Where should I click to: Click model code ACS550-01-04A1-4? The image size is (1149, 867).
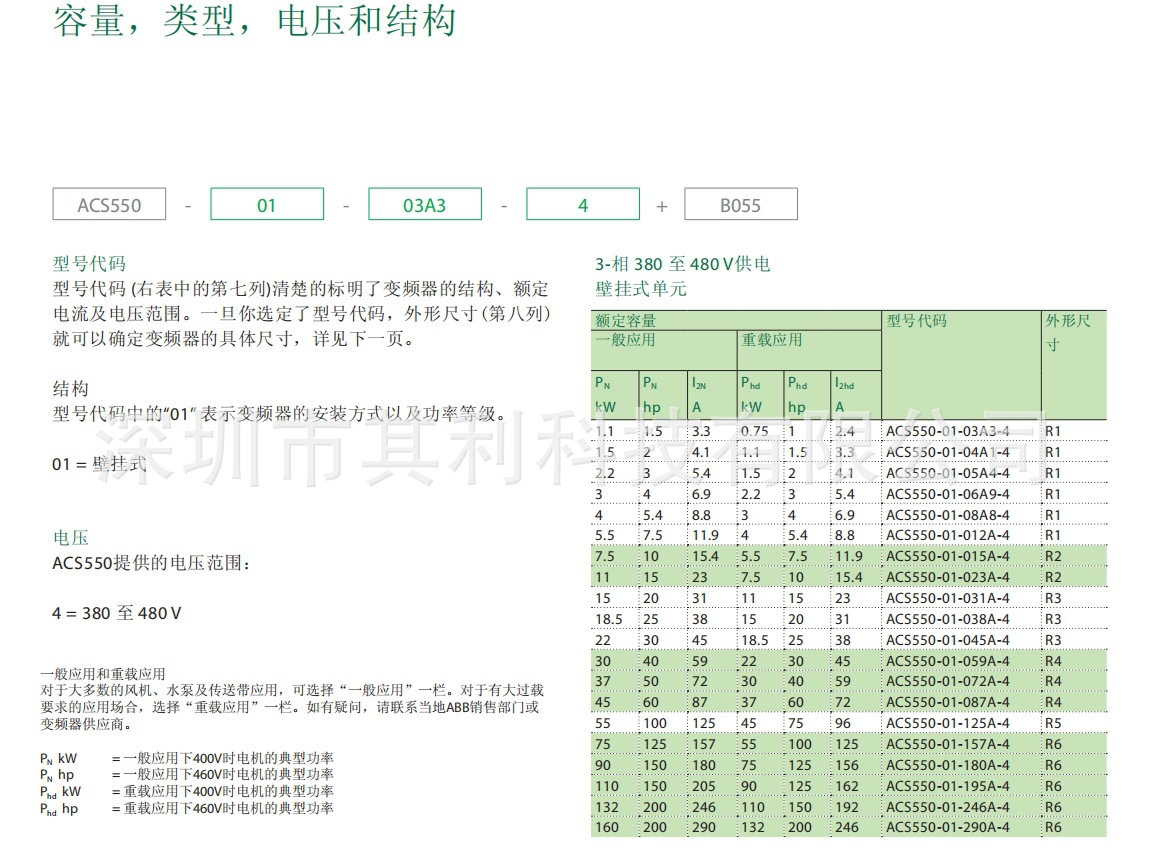(947, 452)
